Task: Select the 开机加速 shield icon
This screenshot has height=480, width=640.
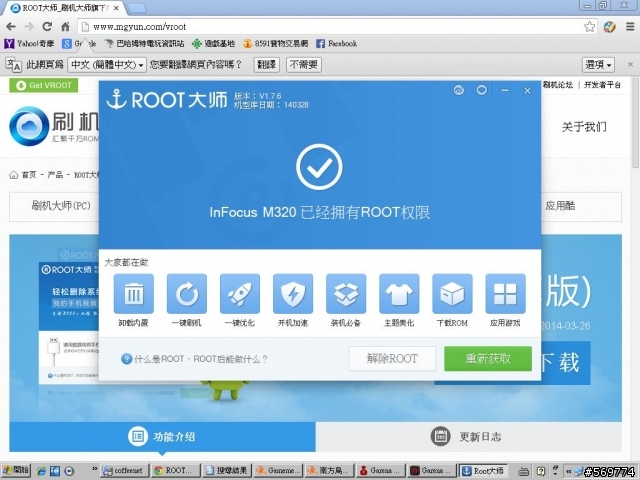Action: [293, 293]
